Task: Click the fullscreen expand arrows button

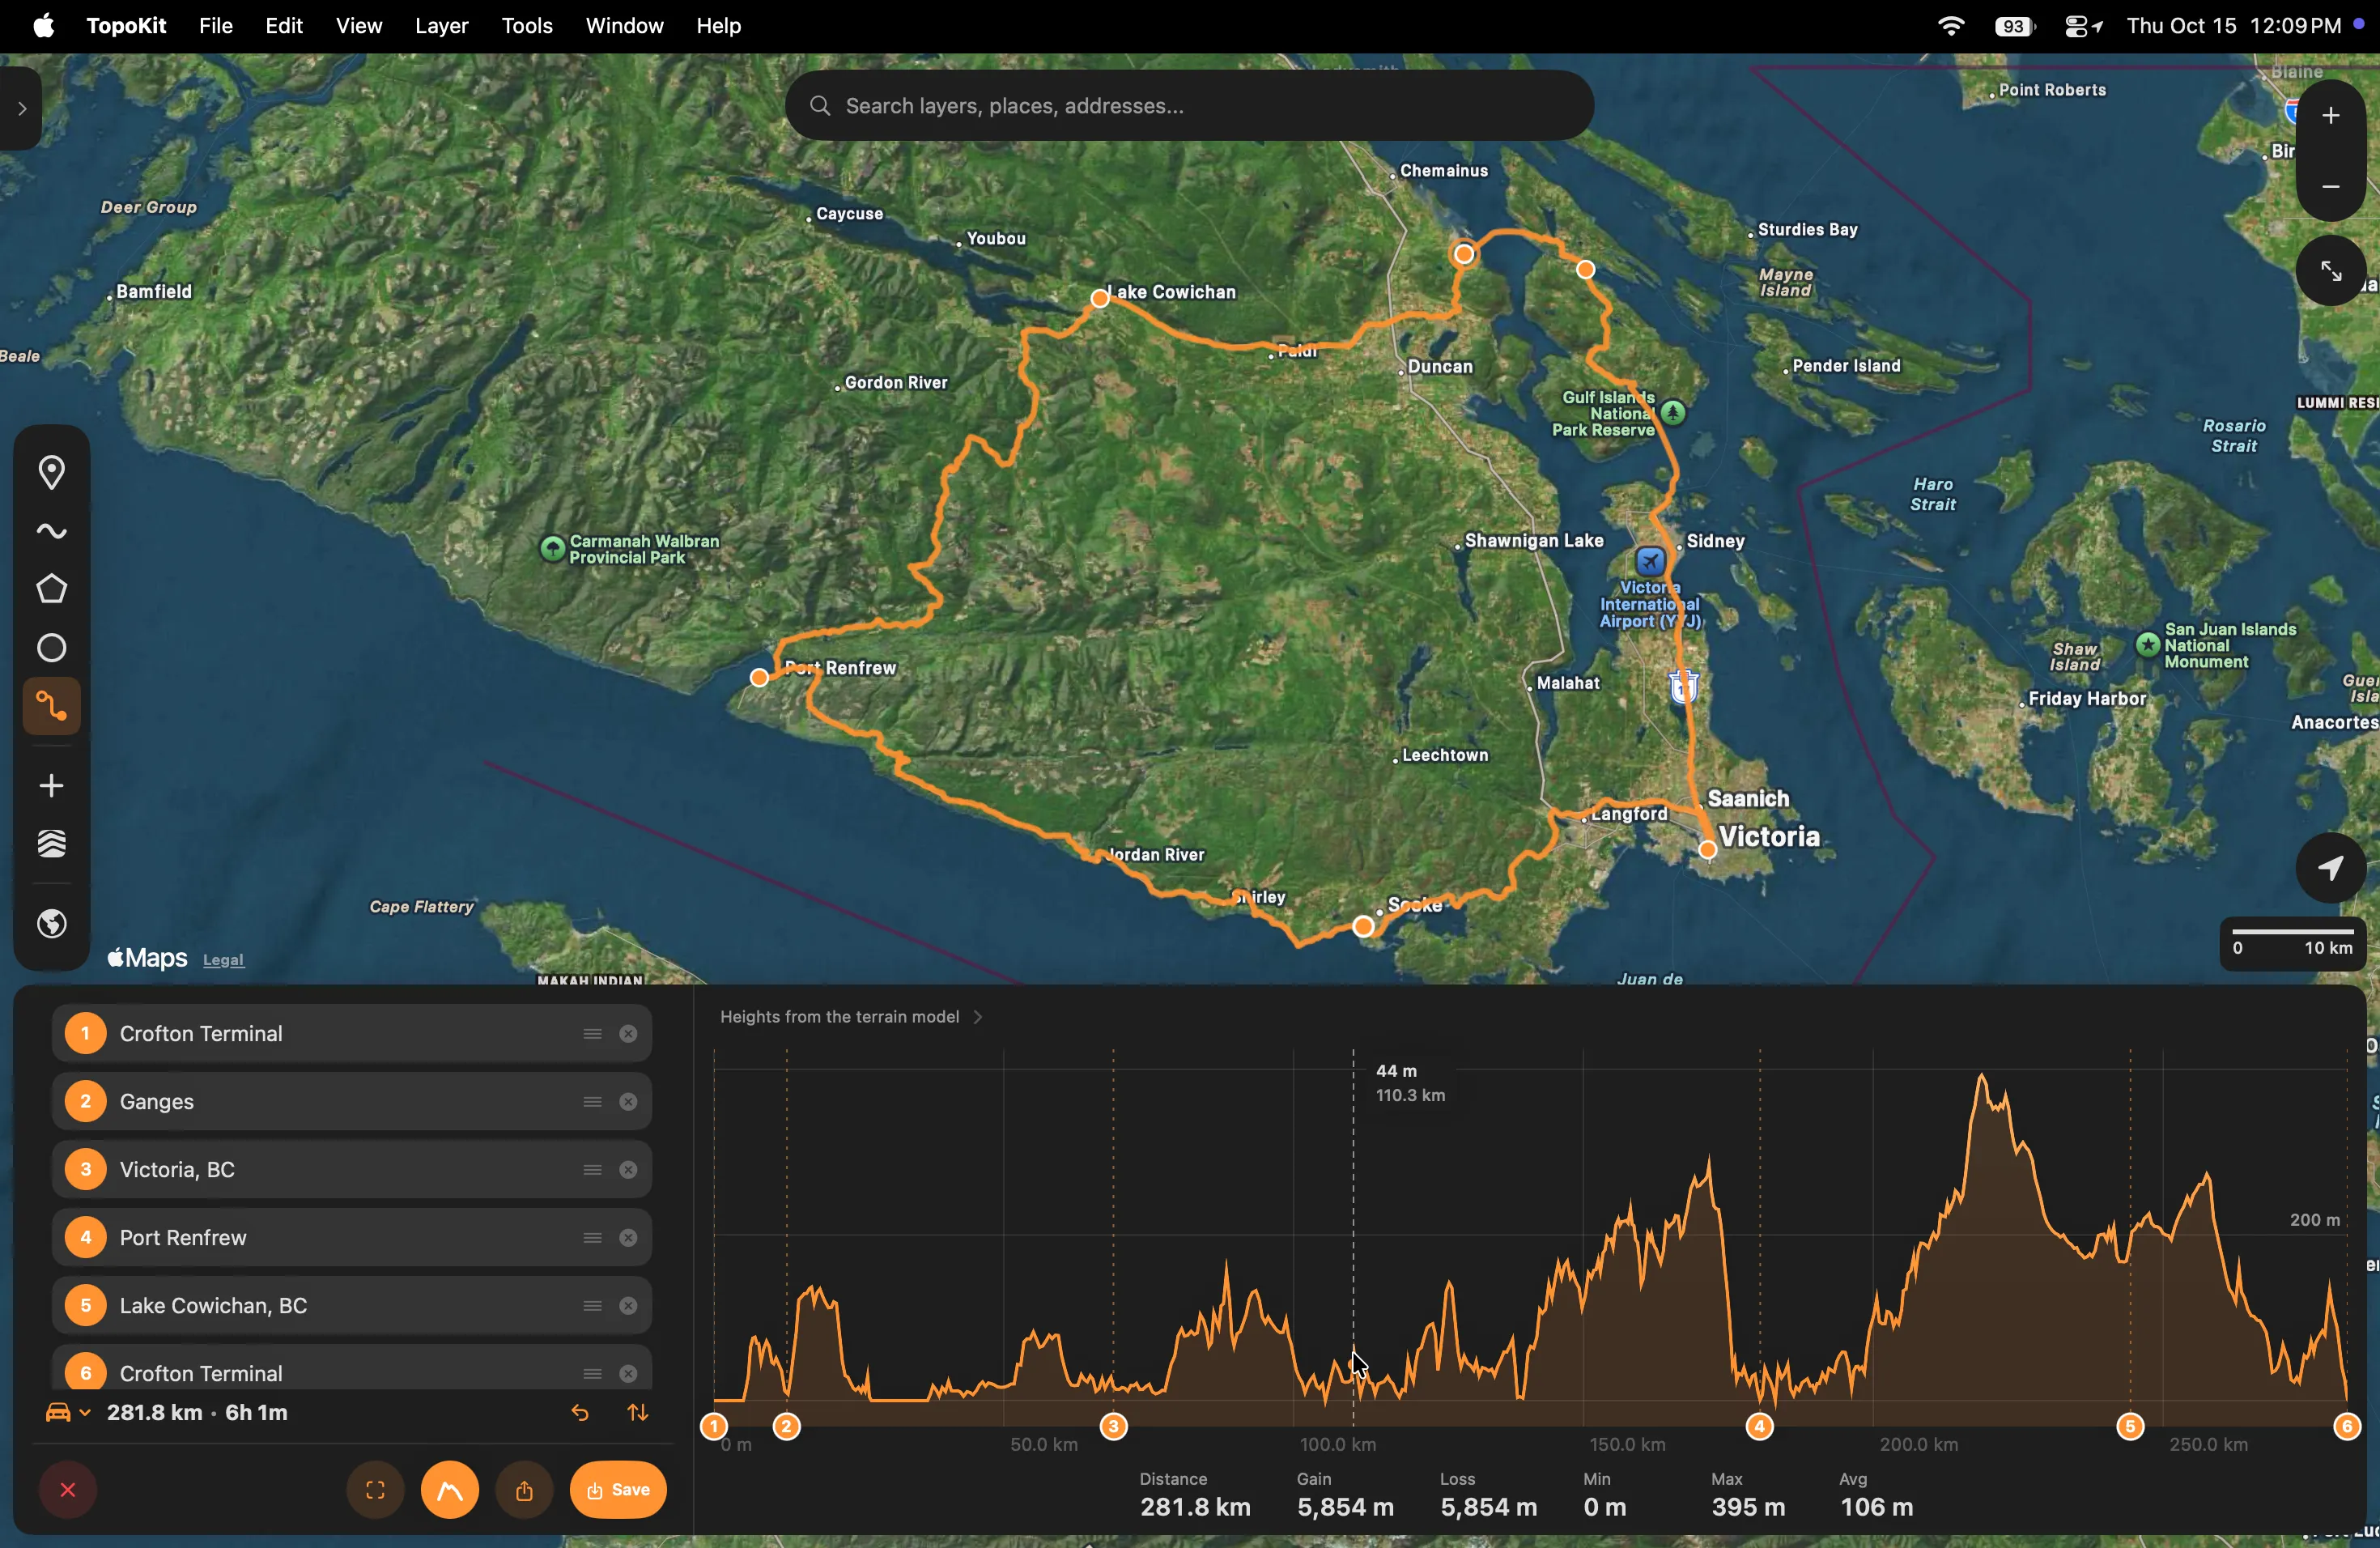Action: point(2330,270)
